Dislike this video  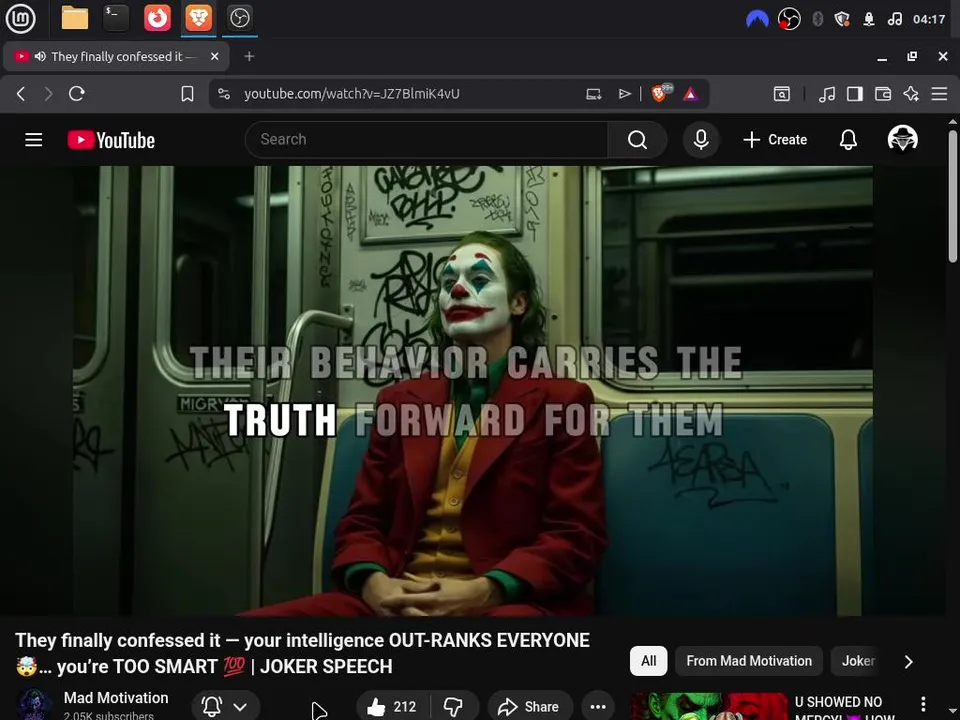pyautogui.click(x=454, y=707)
